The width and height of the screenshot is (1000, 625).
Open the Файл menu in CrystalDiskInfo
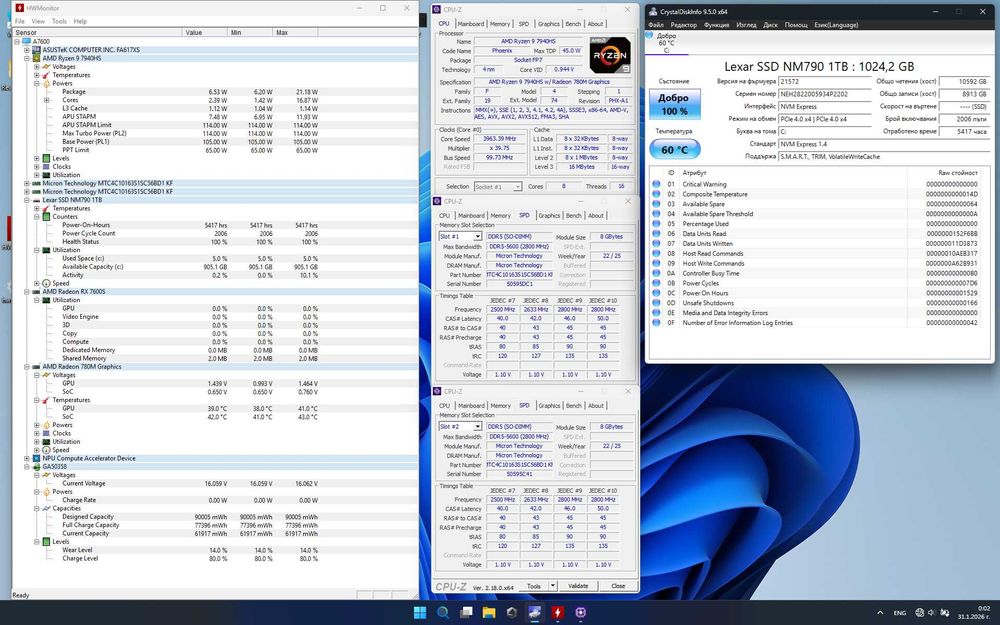656,25
